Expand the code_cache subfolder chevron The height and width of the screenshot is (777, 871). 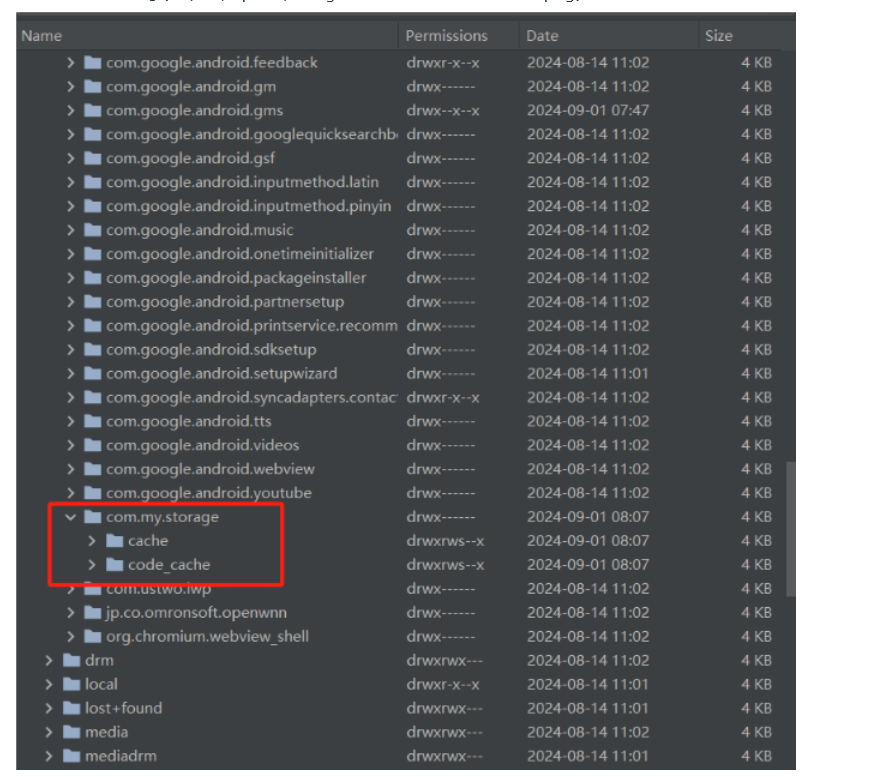tap(92, 565)
